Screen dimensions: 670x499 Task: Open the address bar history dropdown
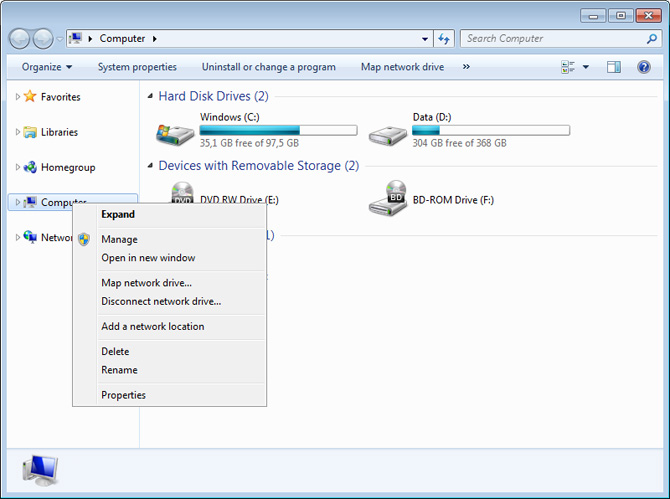[x=425, y=39]
